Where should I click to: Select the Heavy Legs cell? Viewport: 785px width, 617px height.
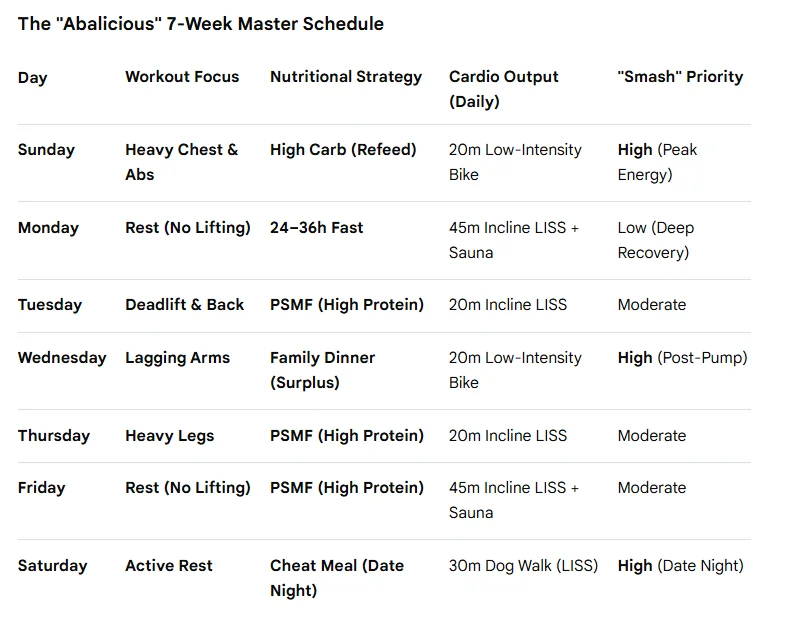169,436
